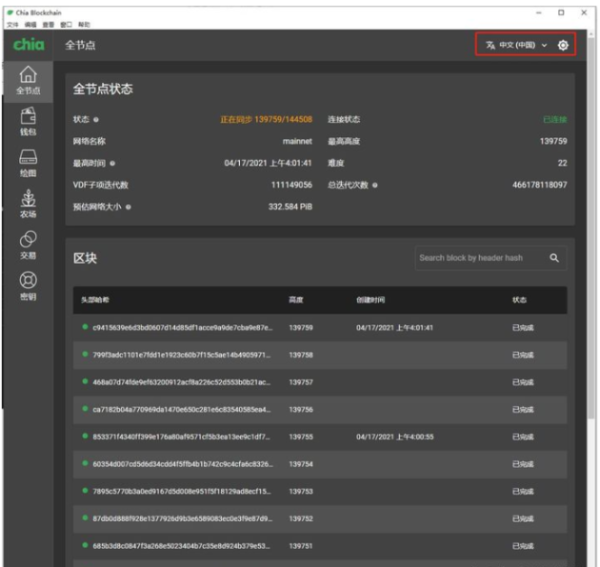
Task: Open the 农场 farm page
Action: click(x=28, y=204)
